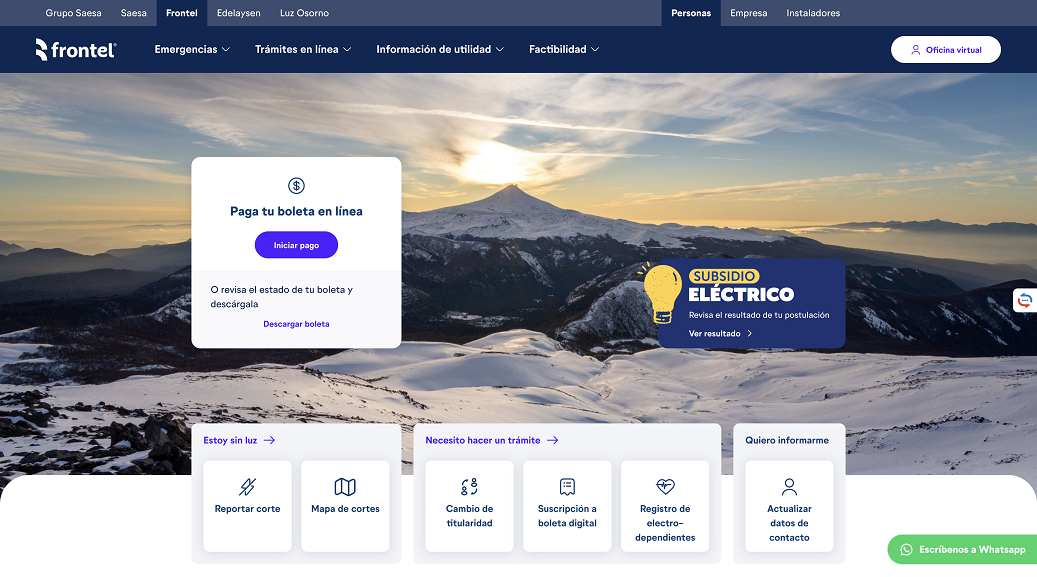Expand Información de utilidad menu
The image size is (1037, 577).
440,49
